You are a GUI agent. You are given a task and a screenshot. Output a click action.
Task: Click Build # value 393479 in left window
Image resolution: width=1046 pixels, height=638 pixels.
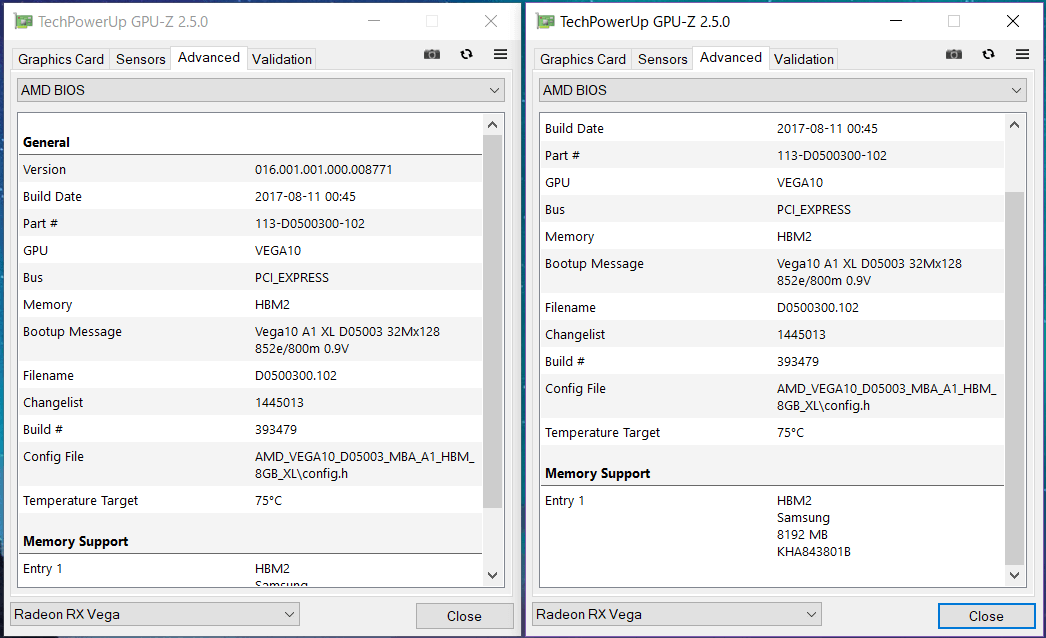tap(276, 430)
